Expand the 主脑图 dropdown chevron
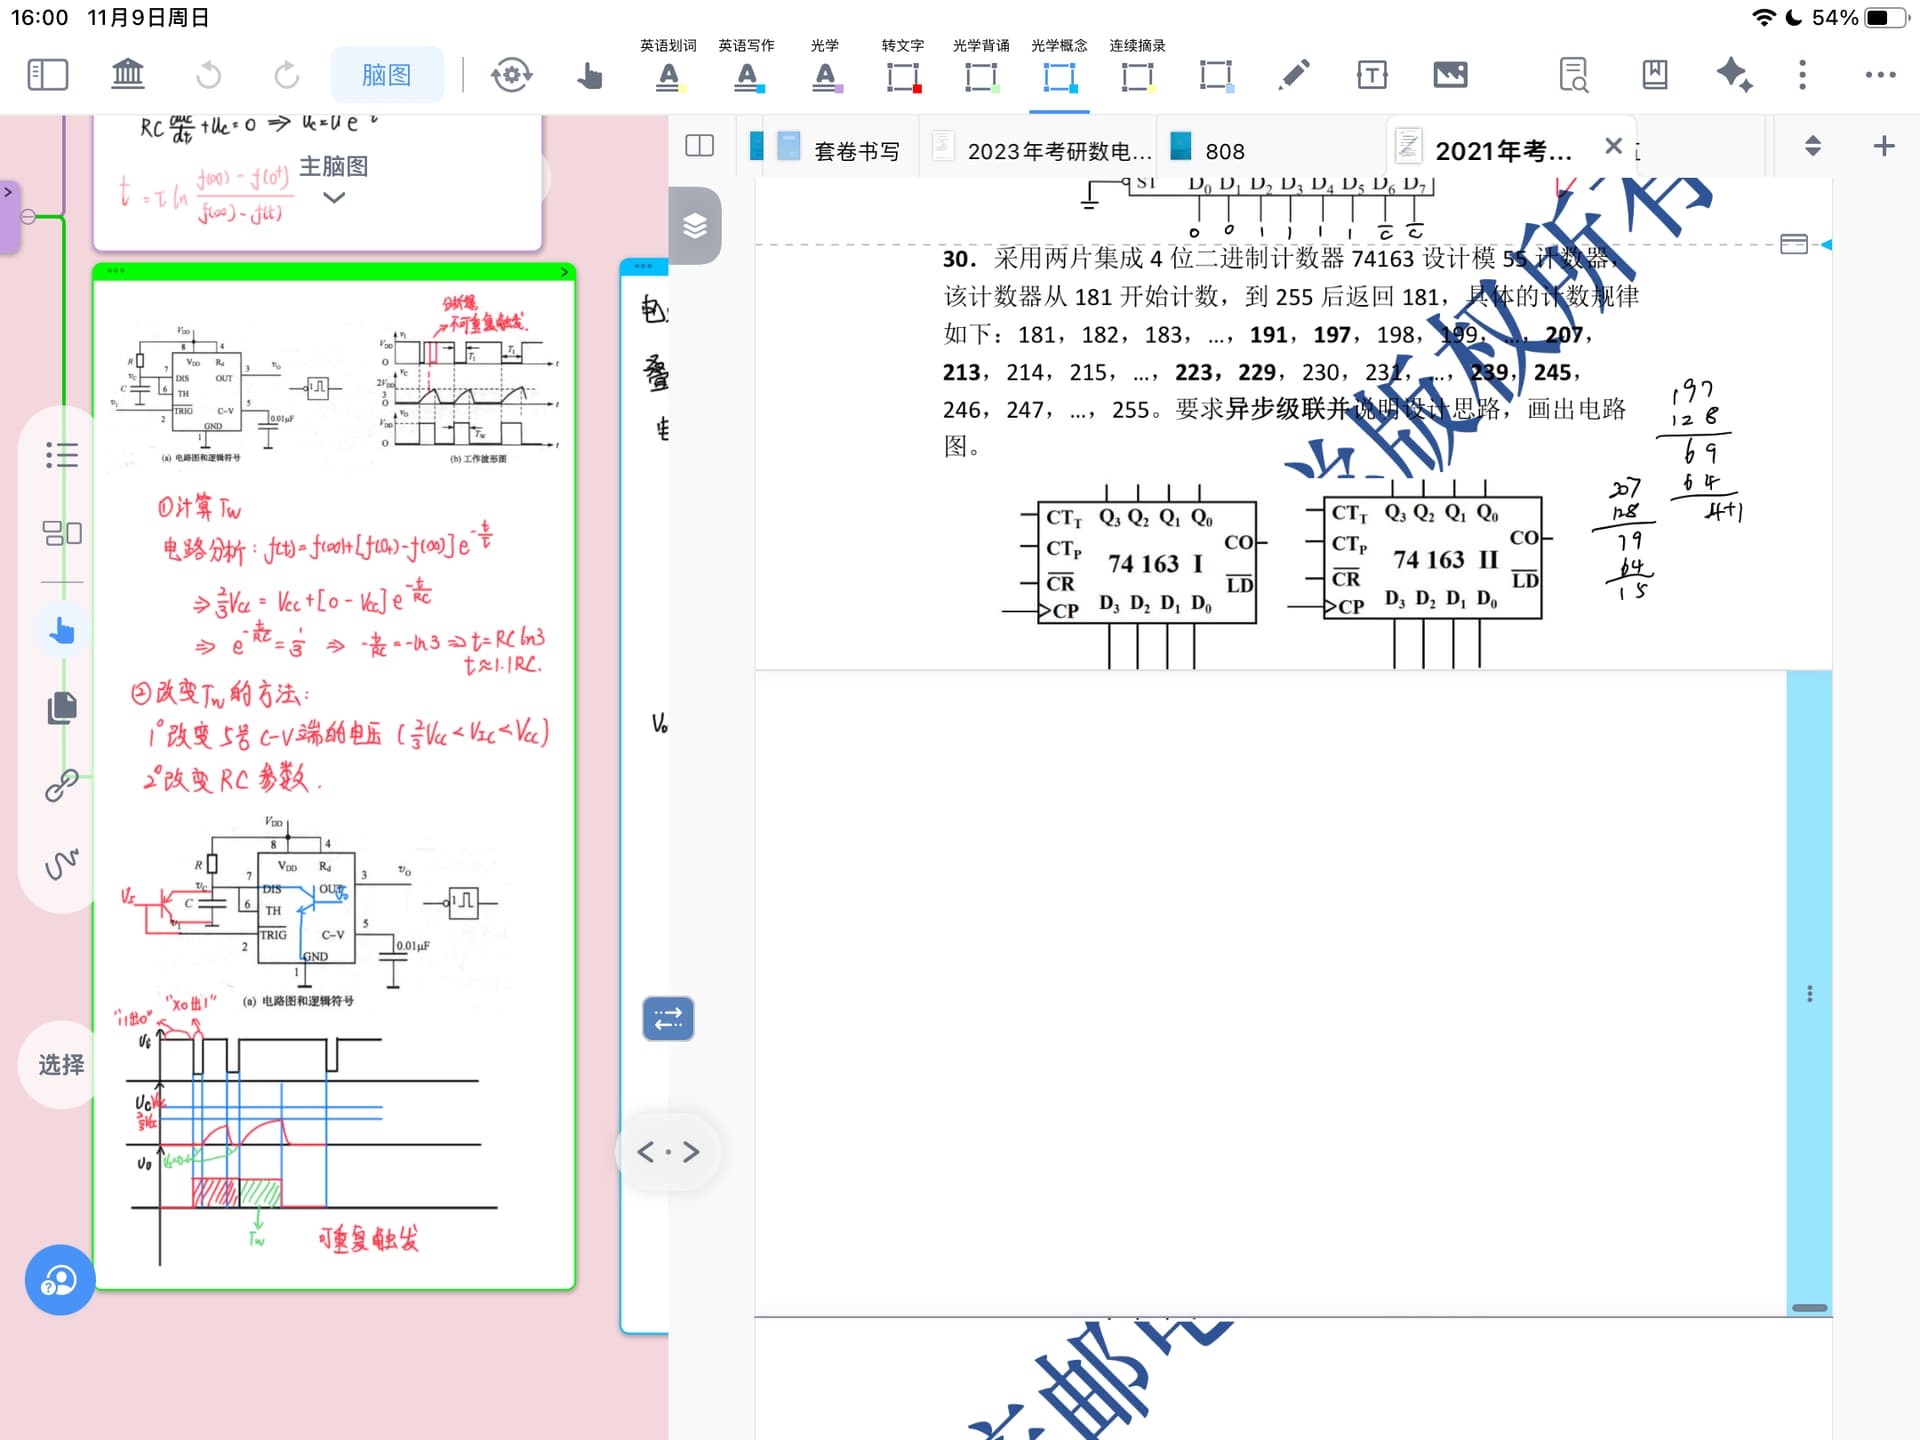Image resolution: width=1920 pixels, height=1440 pixels. click(x=335, y=198)
